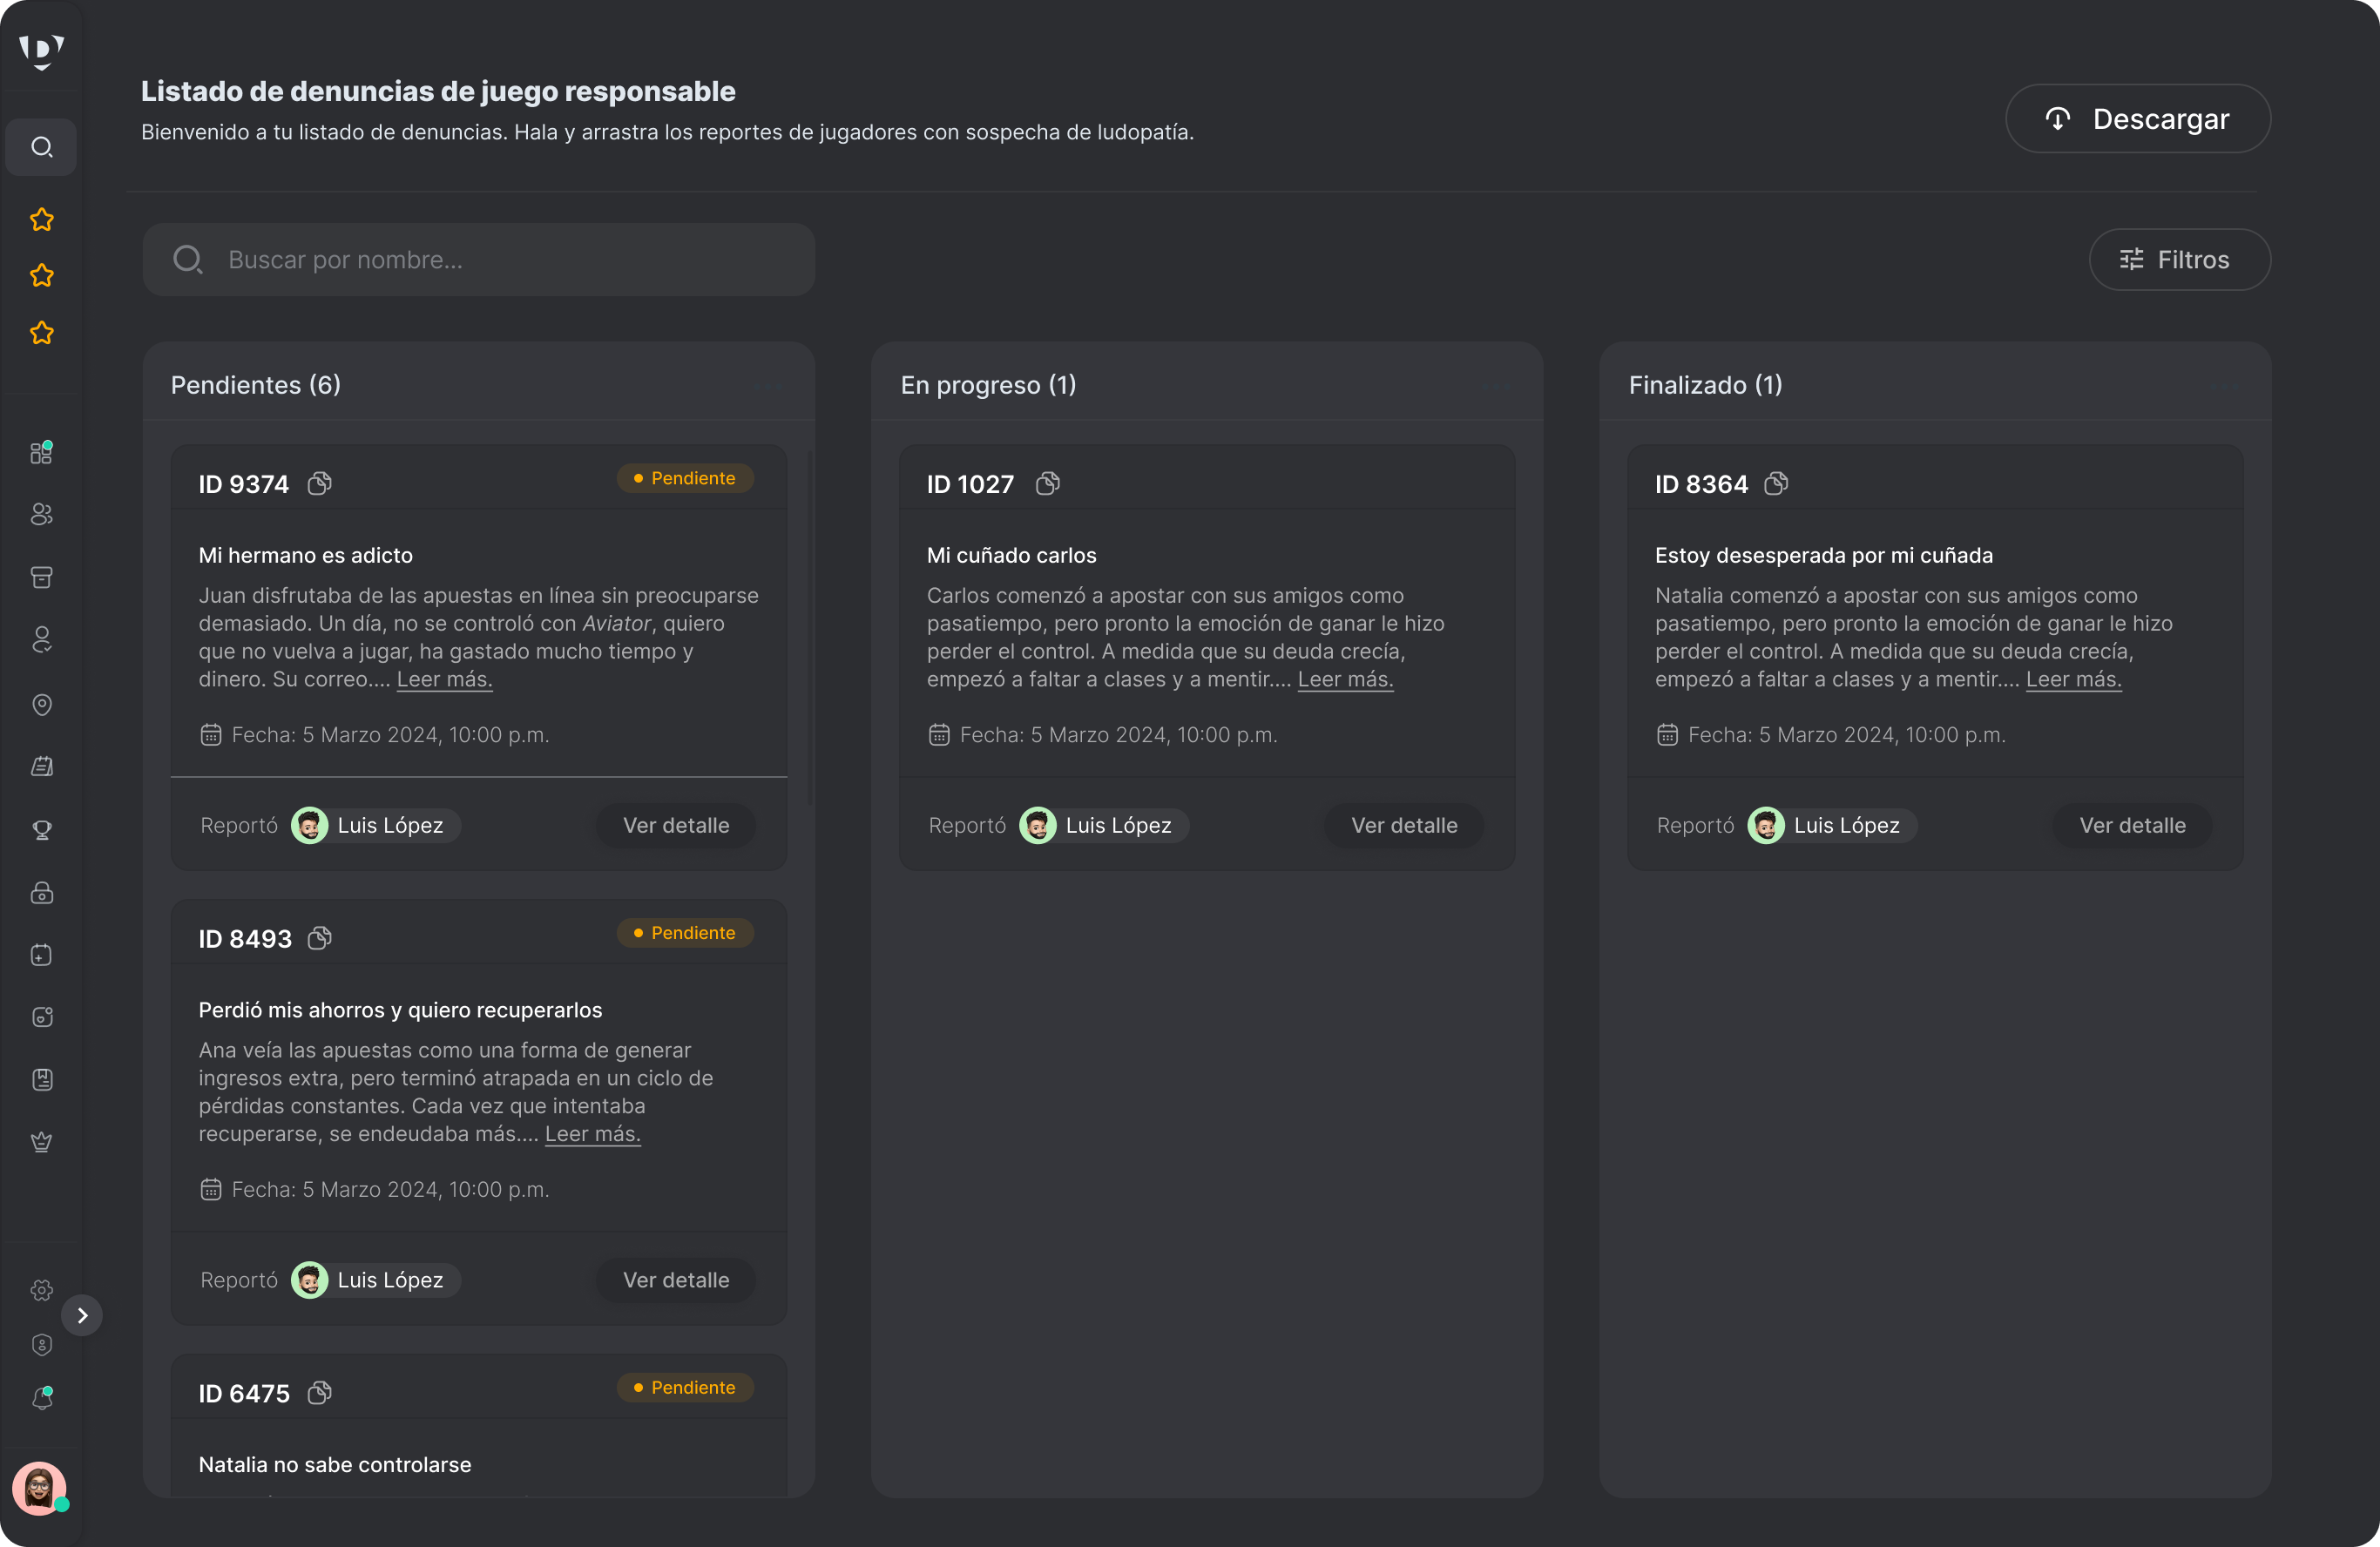The width and height of the screenshot is (2380, 1547).
Task: Copy ID 9374 using copy icon
Action: coord(319,484)
